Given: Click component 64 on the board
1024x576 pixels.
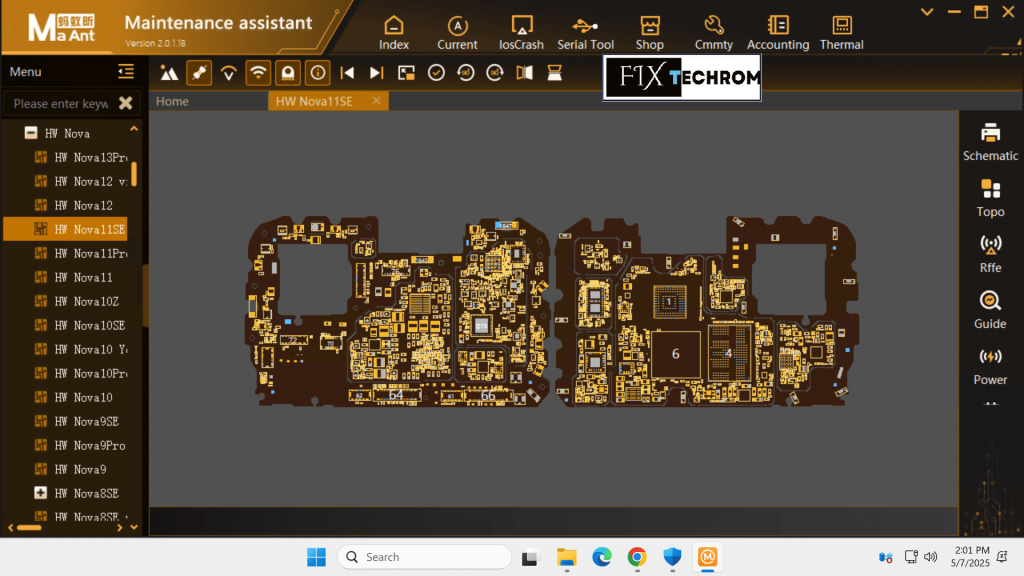Looking at the screenshot, I should 396,395.
